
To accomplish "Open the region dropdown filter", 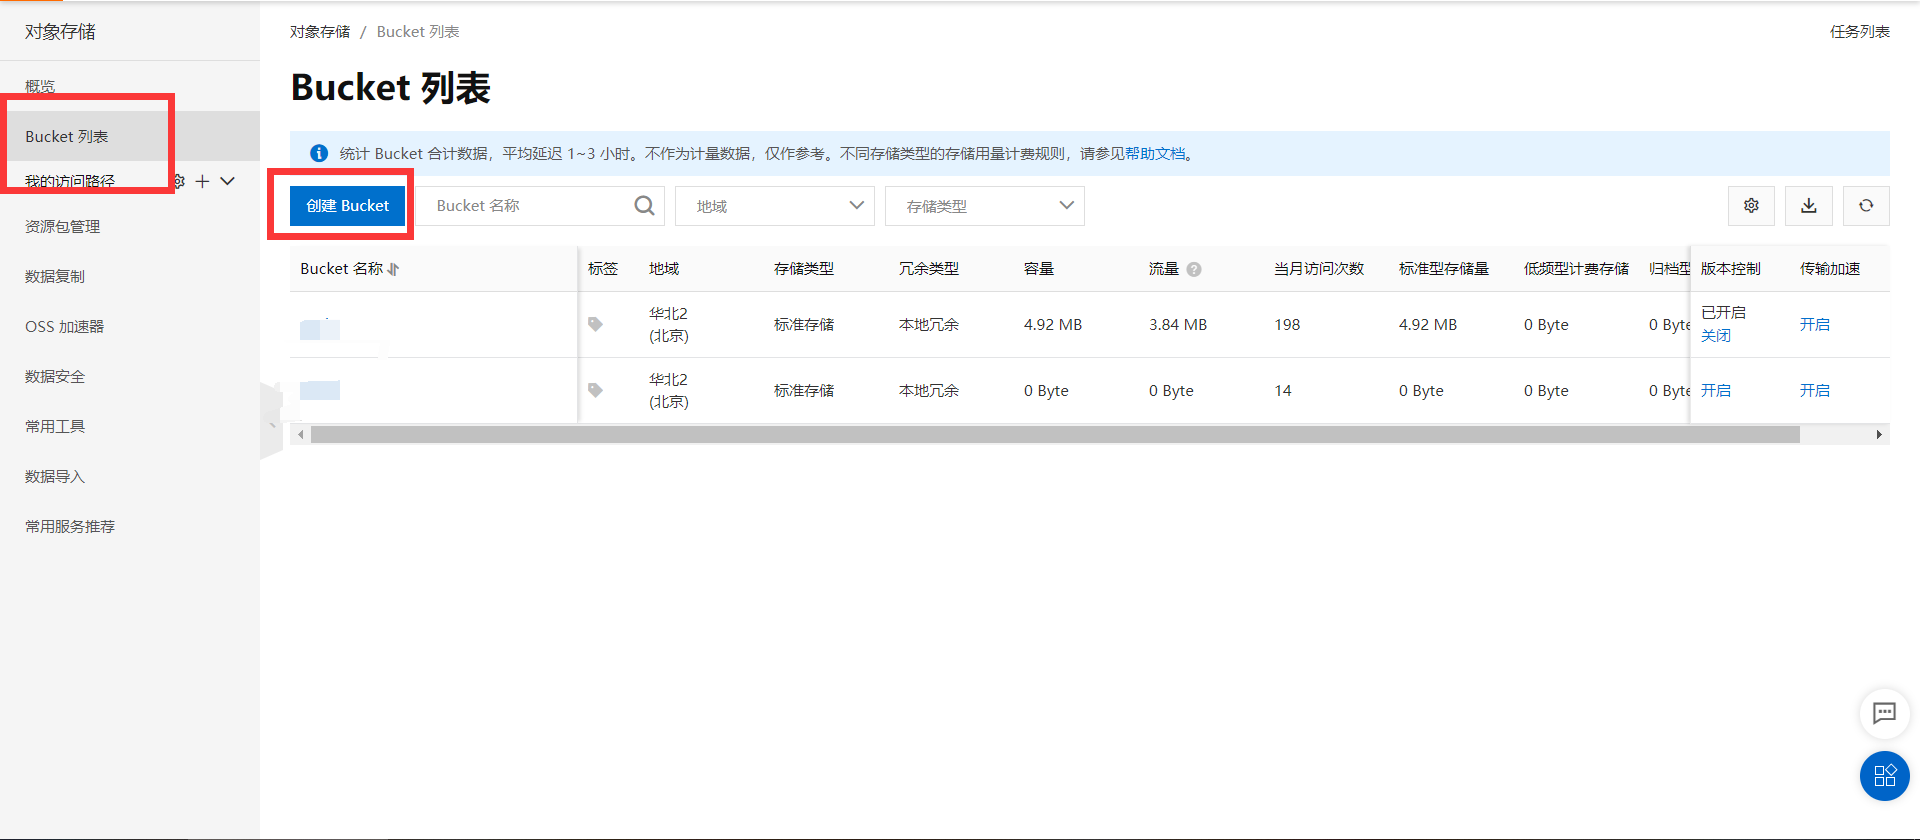I will pos(775,206).
